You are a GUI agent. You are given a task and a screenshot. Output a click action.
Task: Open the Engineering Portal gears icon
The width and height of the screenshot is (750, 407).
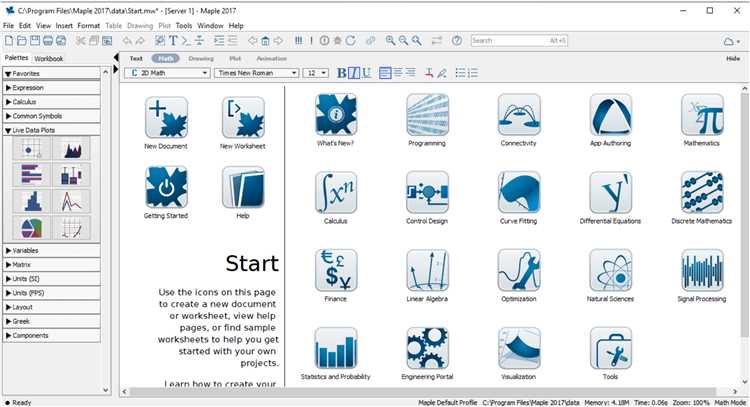coord(427,348)
